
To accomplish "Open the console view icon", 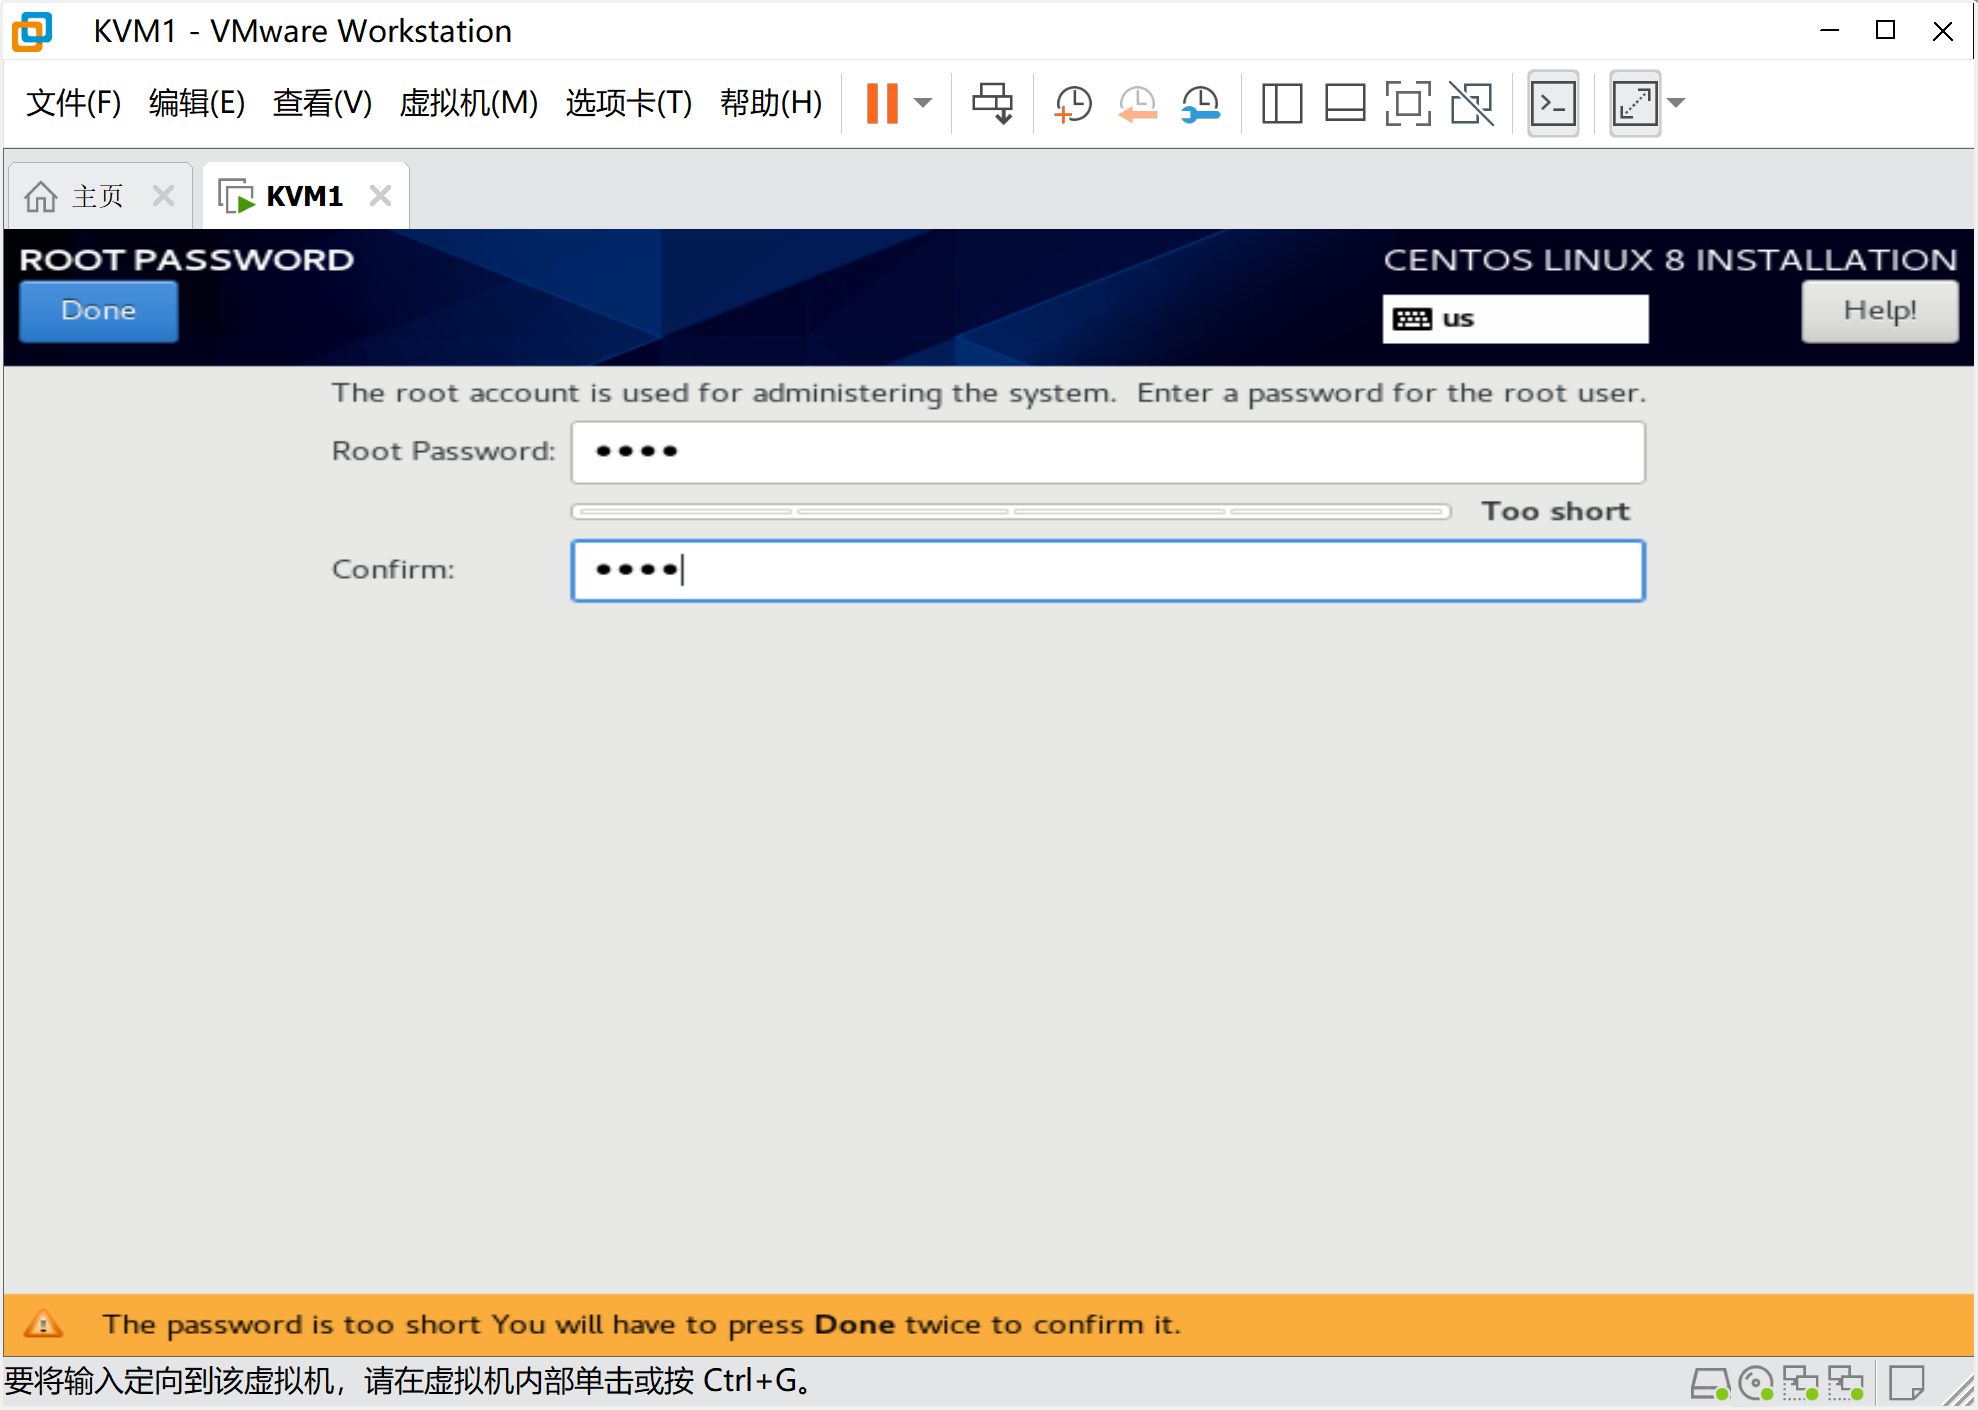I will click(x=1553, y=103).
